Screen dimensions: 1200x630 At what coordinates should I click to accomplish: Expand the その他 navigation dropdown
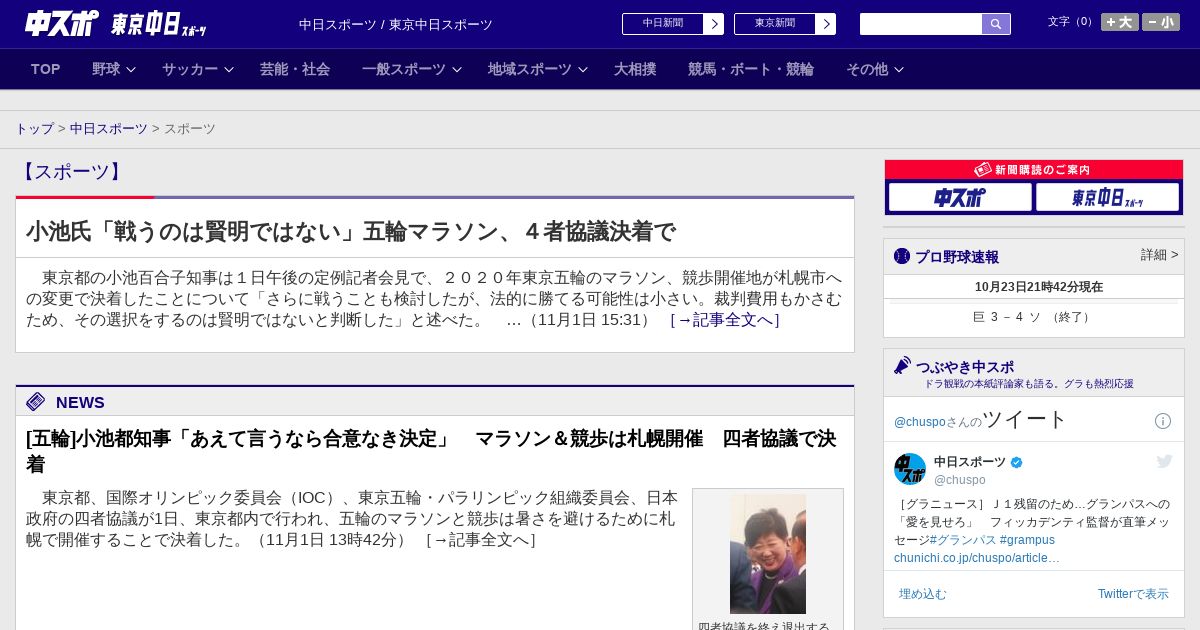pyautogui.click(x=875, y=69)
